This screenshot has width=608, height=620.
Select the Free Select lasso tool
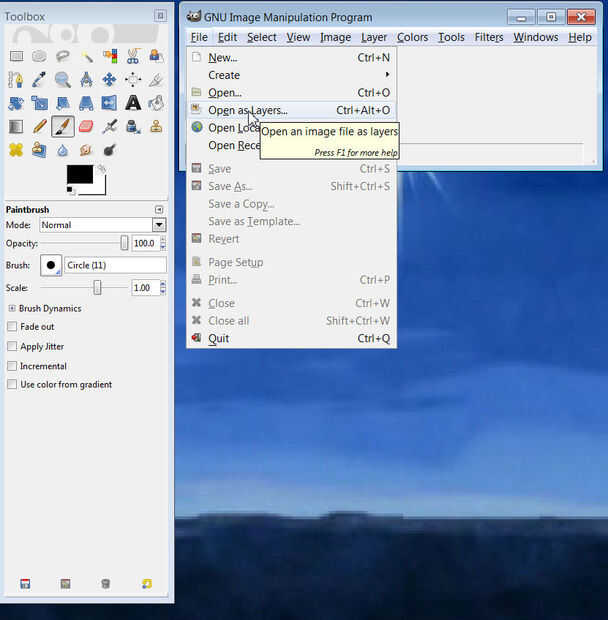pos(62,57)
